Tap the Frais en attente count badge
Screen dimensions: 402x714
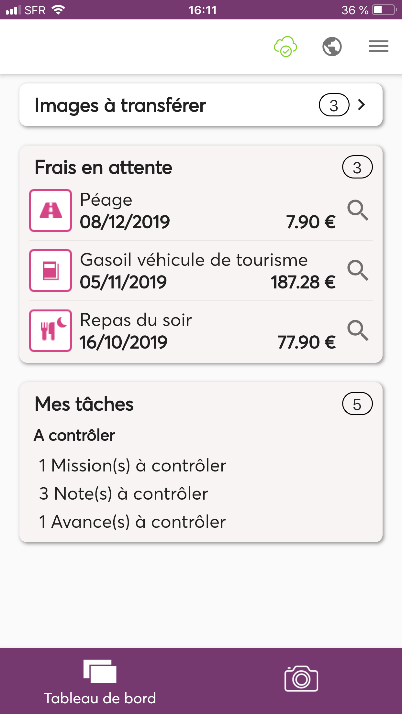[357, 168]
